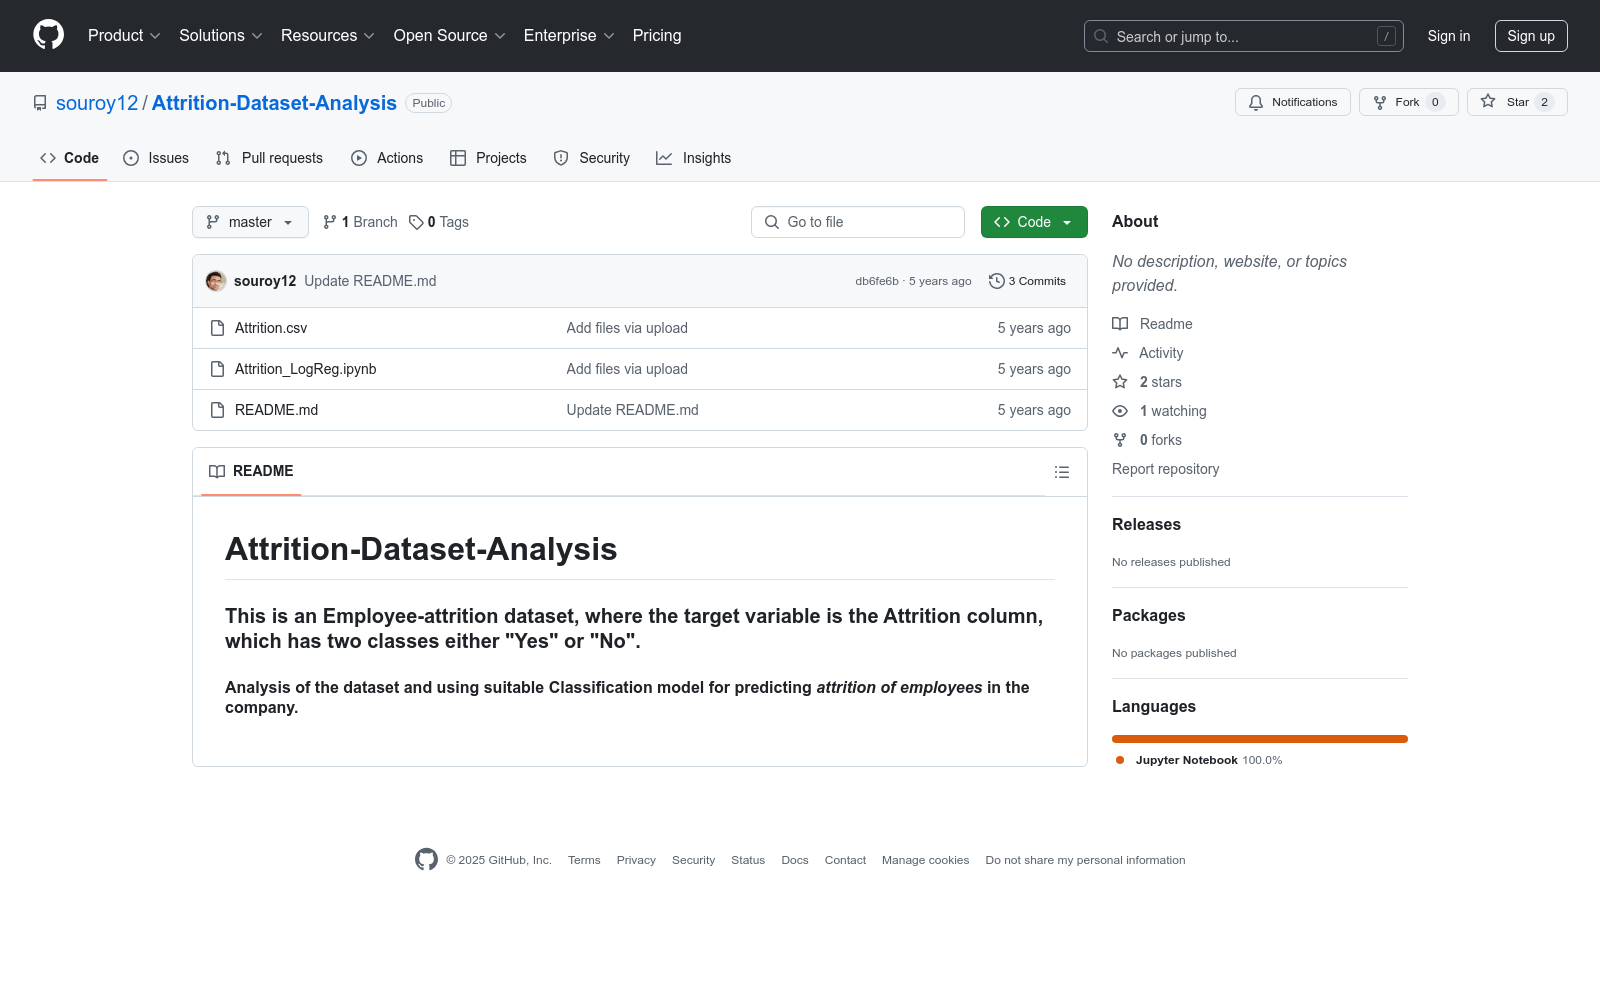
Task: Click the footer Manage cookies button
Action: 925,860
